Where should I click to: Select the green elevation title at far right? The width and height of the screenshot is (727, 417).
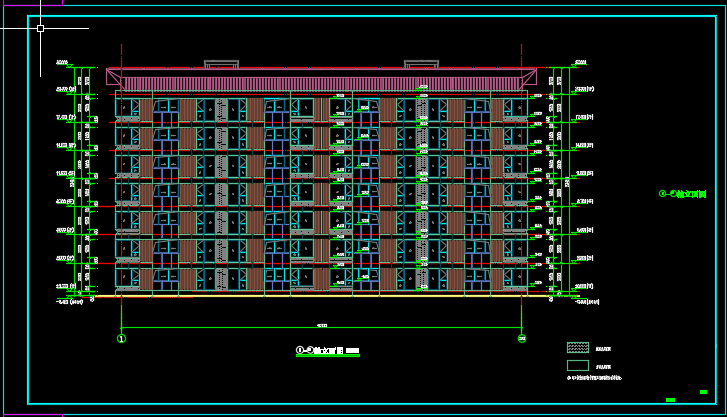coord(682,194)
